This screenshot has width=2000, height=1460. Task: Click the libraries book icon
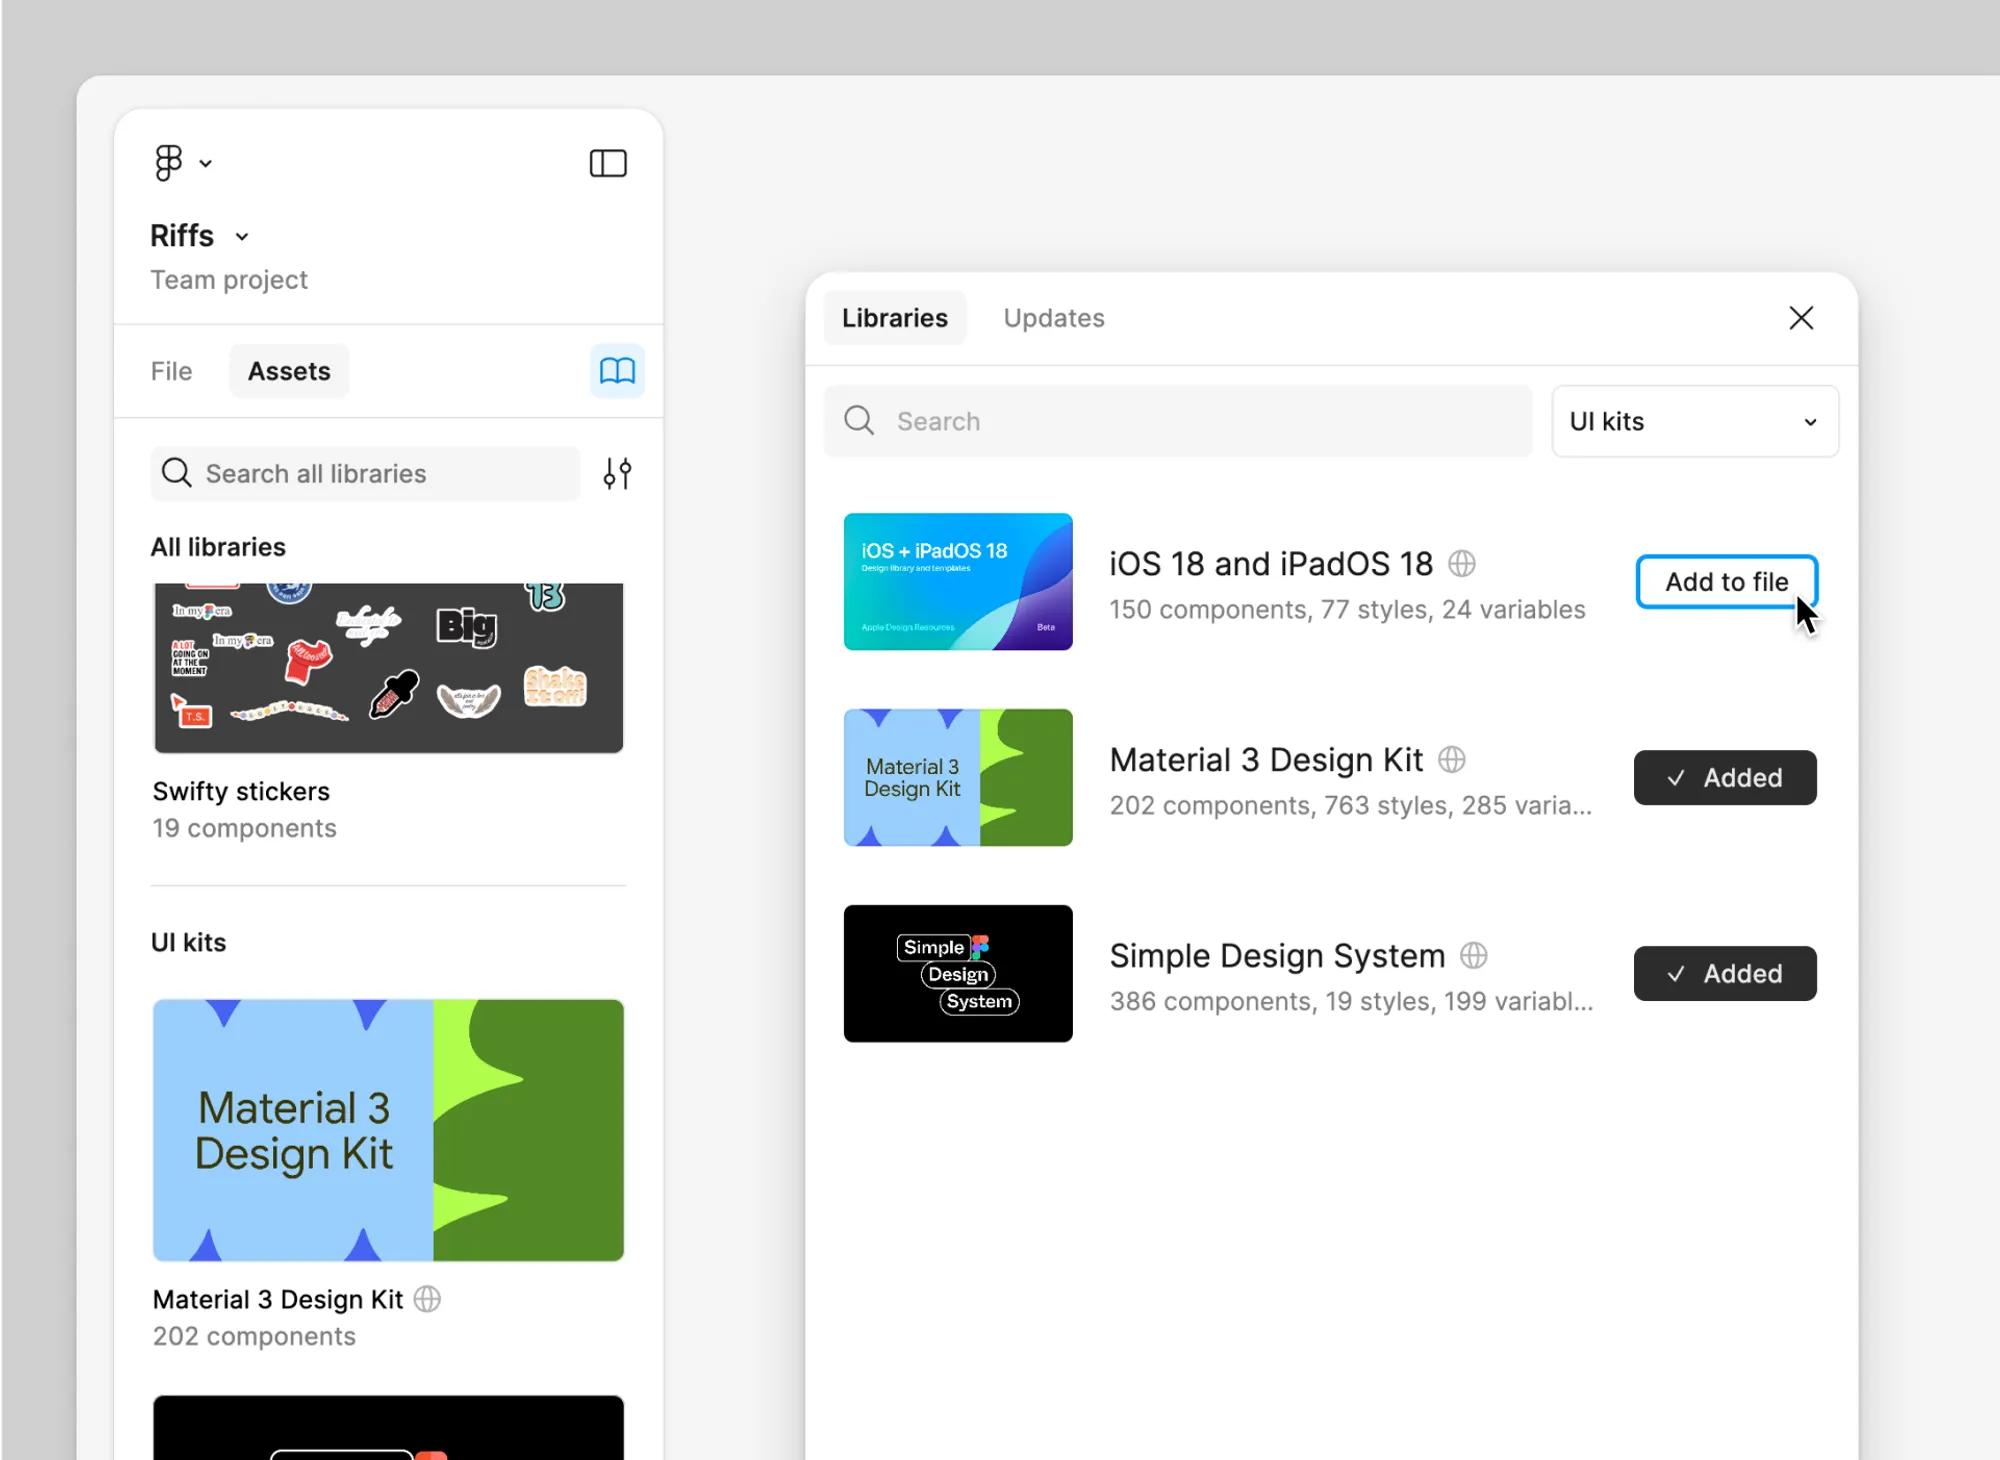pyautogui.click(x=617, y=371)
